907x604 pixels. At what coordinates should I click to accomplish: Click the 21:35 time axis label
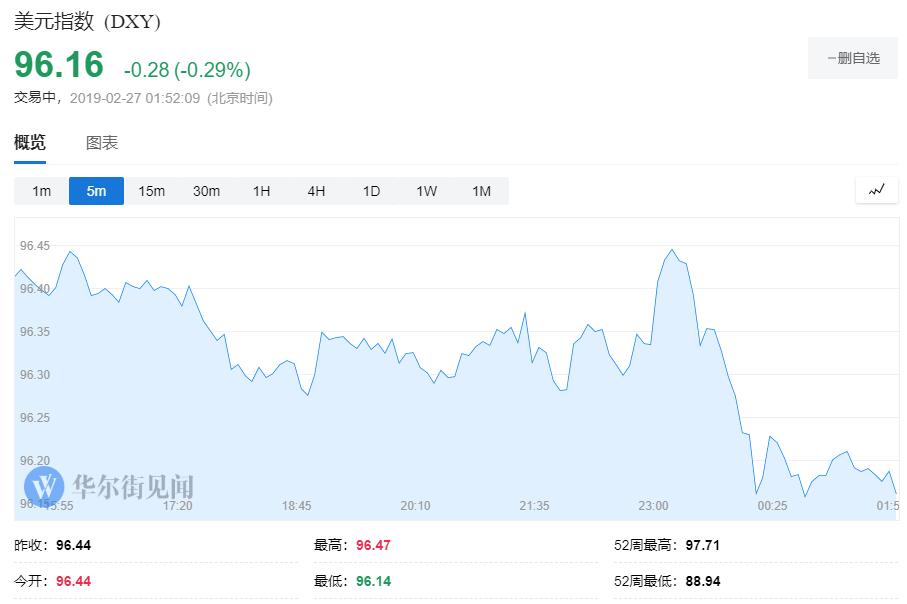535,506
